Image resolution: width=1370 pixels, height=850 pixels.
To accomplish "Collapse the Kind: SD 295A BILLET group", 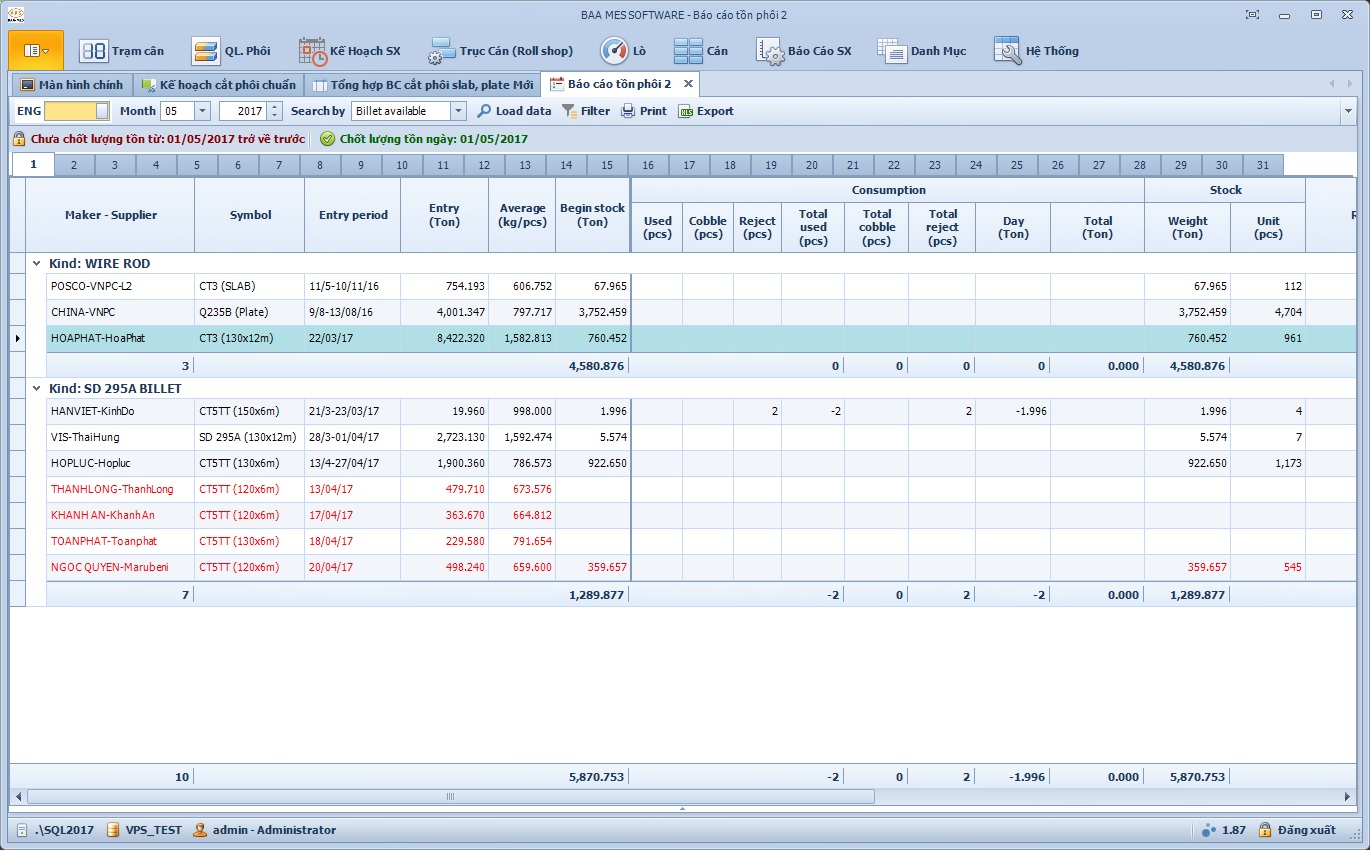I will (x=37, y=388).
